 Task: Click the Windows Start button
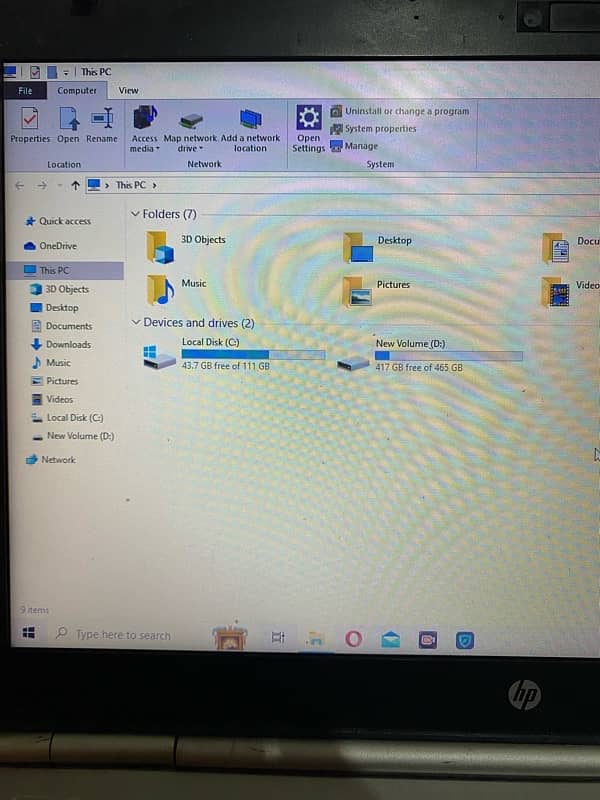coord(29,633)
